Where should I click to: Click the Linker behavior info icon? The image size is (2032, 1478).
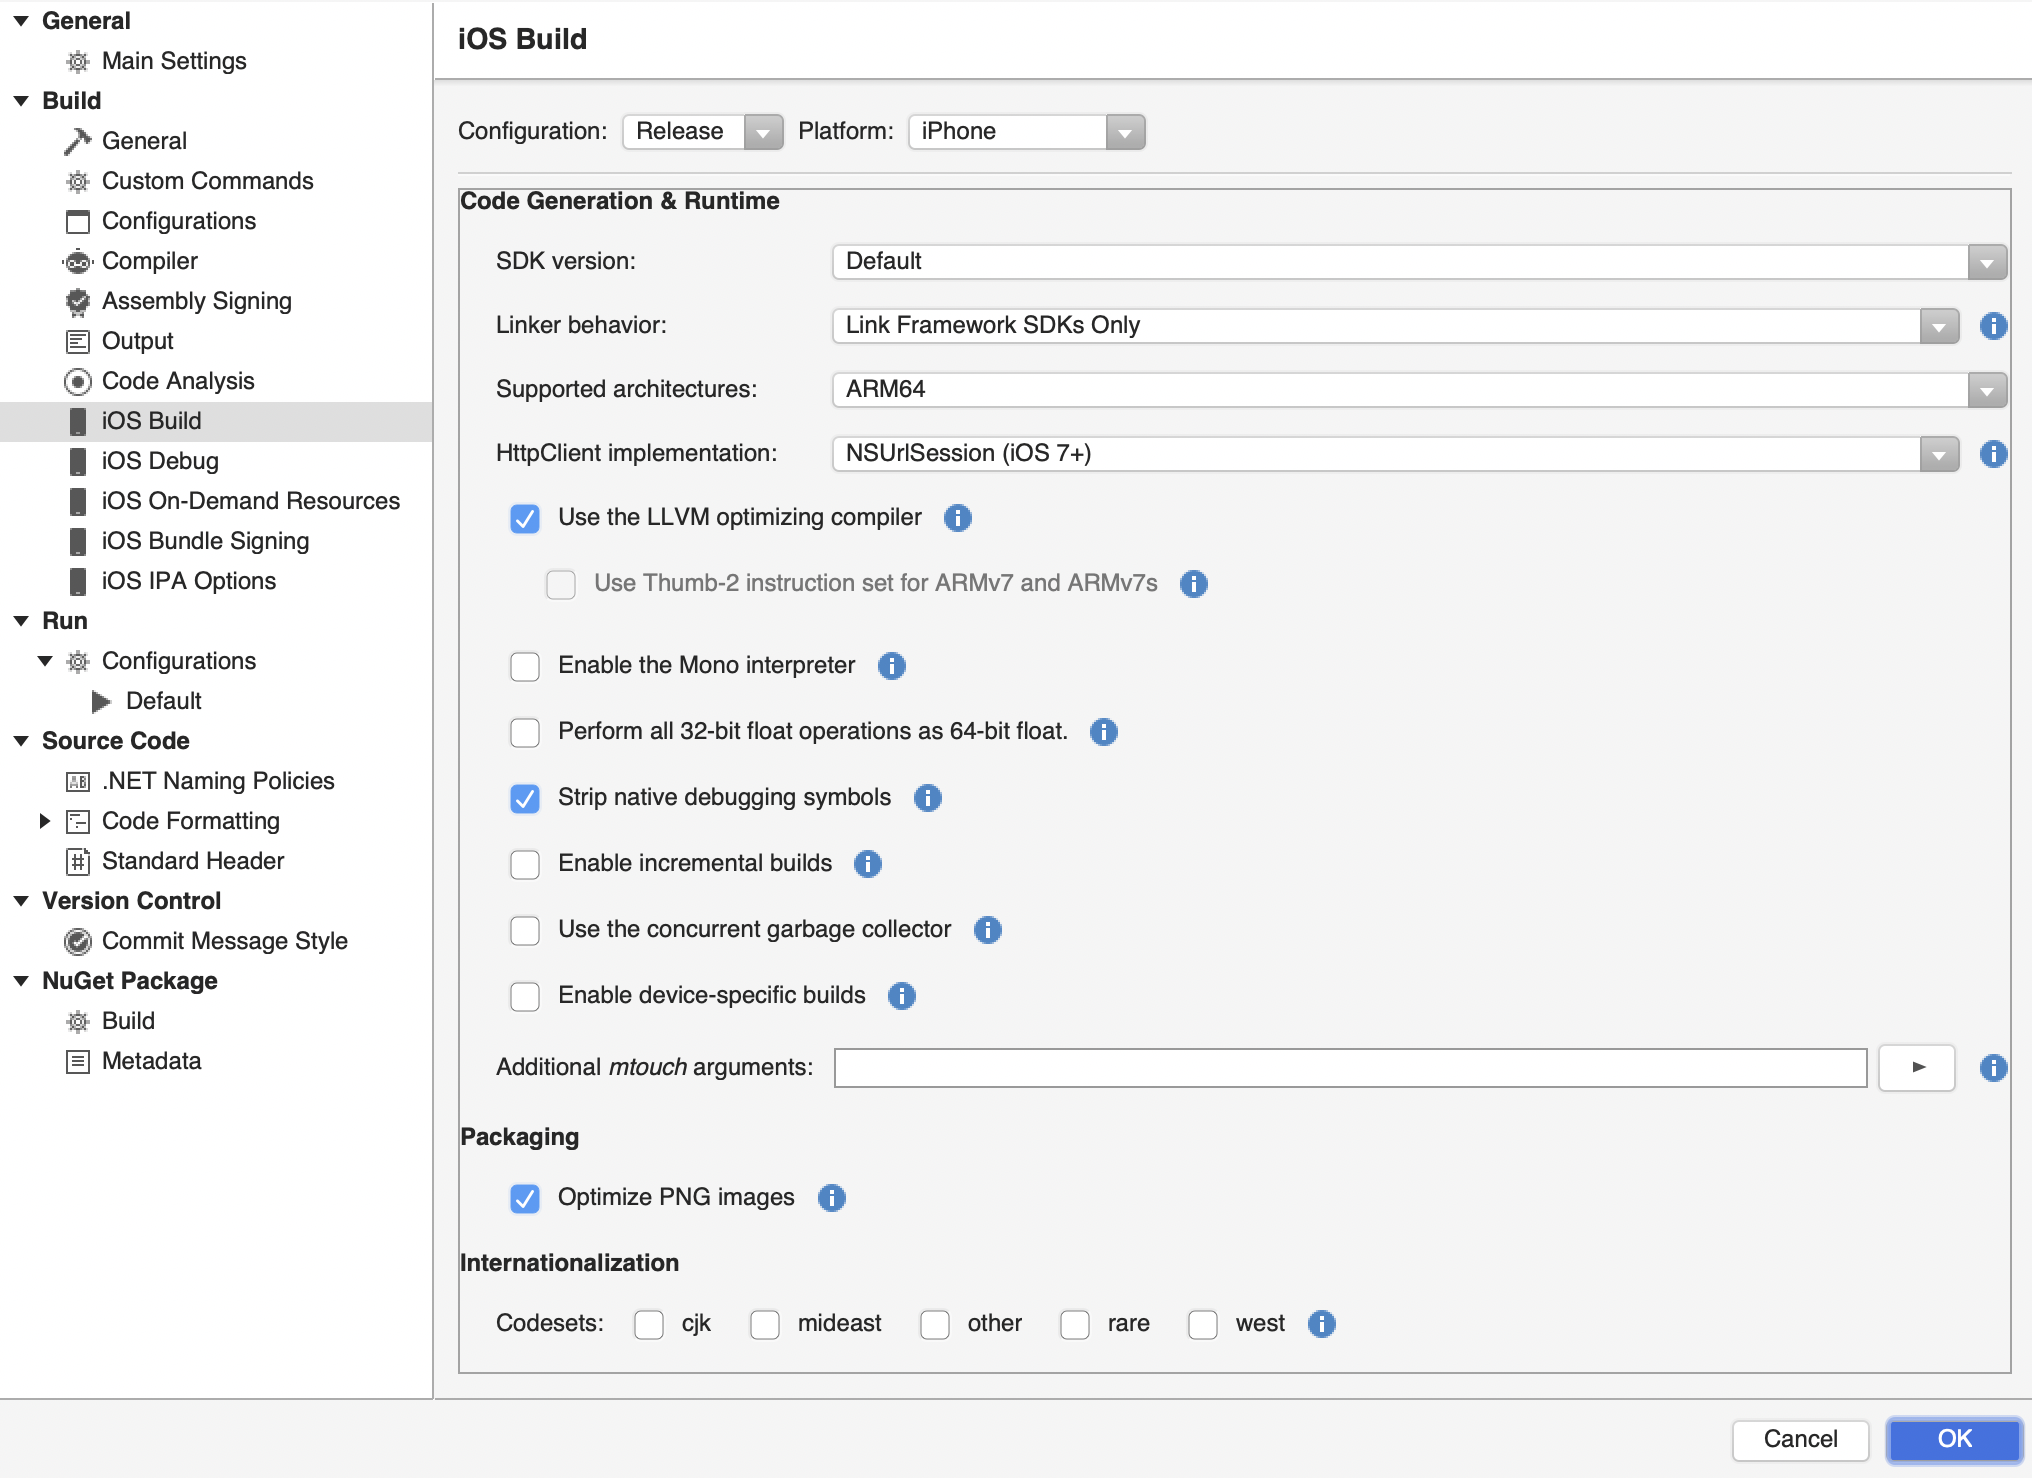[1993, 326]
